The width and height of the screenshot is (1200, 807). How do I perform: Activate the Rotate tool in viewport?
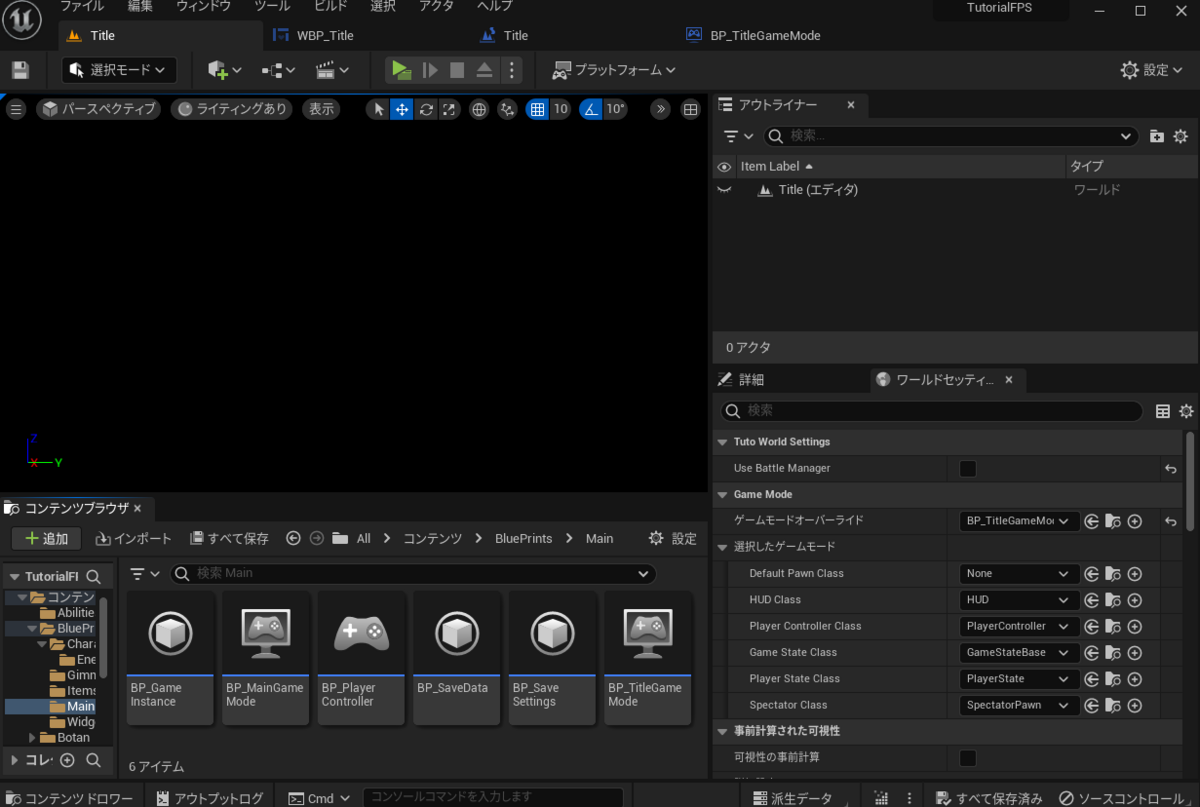(426, 109)
